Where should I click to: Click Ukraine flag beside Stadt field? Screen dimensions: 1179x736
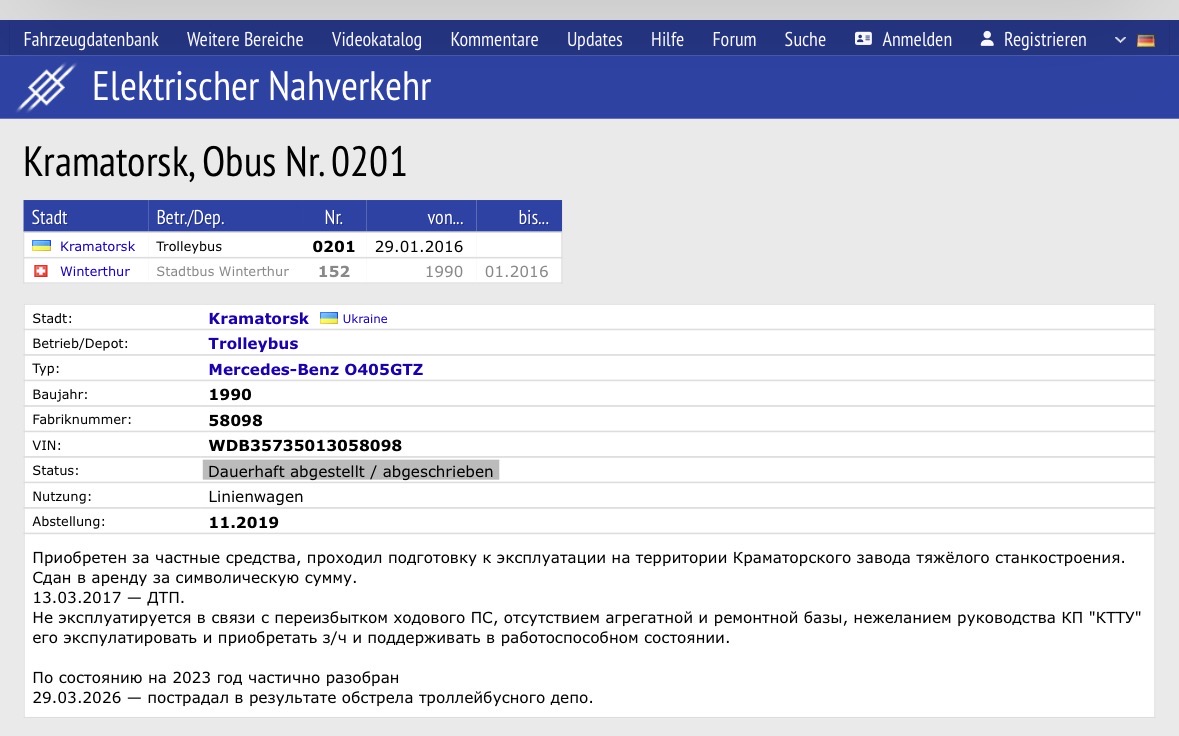point(329,318)
